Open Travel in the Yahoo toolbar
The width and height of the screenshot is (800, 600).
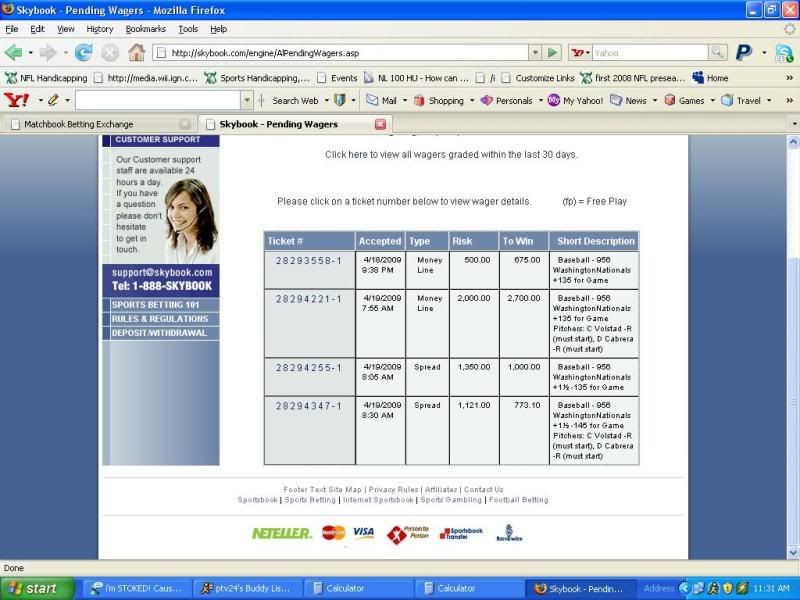click(741, 101)
